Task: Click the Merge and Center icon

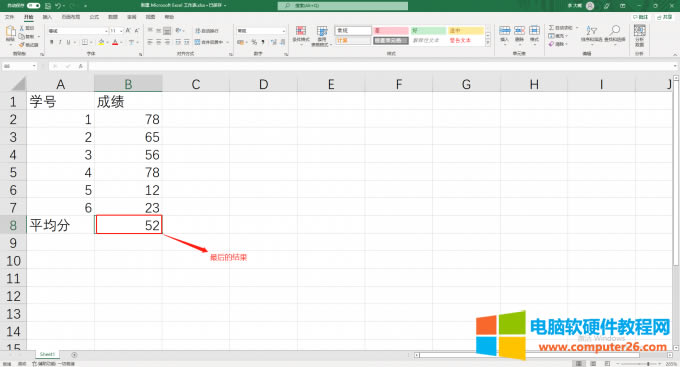Action: (x=197, y=42)
